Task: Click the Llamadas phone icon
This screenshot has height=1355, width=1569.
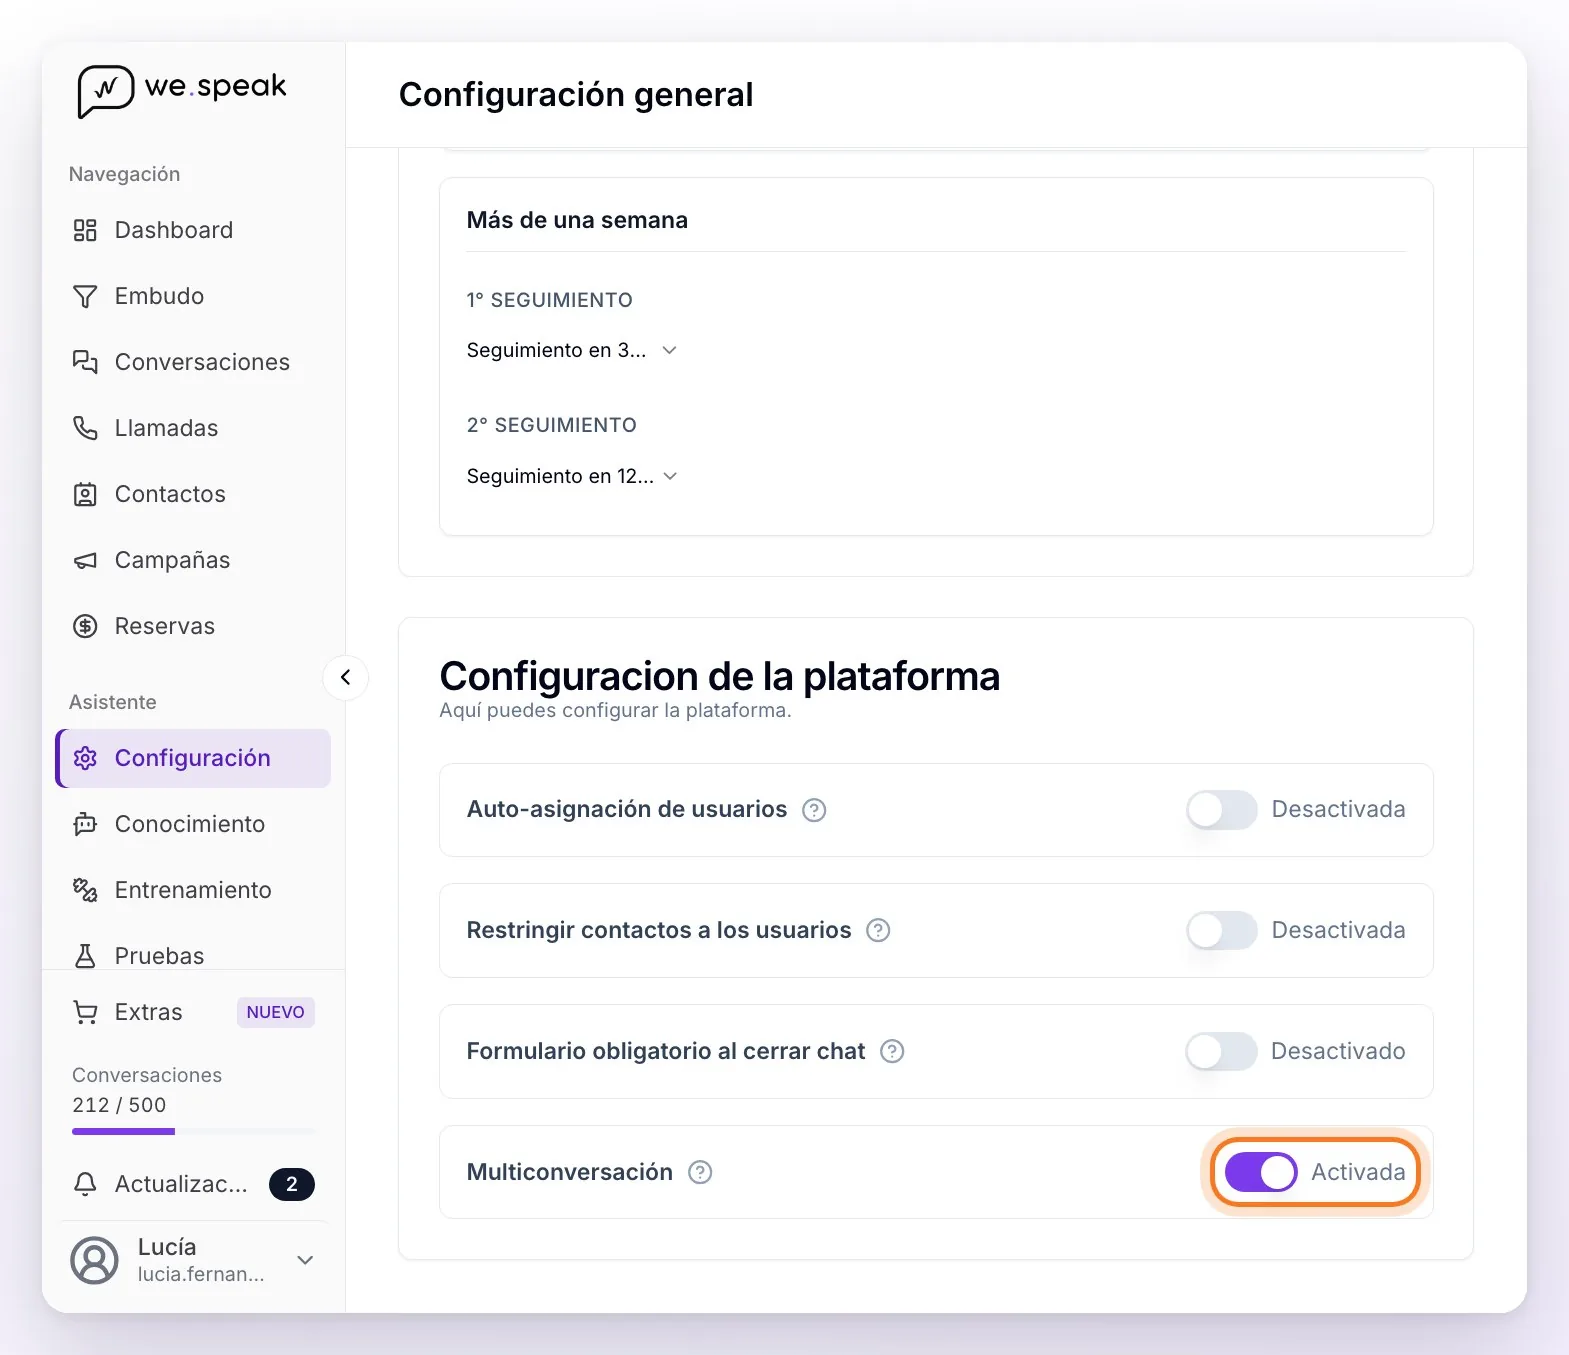Action: pos(85,429)
